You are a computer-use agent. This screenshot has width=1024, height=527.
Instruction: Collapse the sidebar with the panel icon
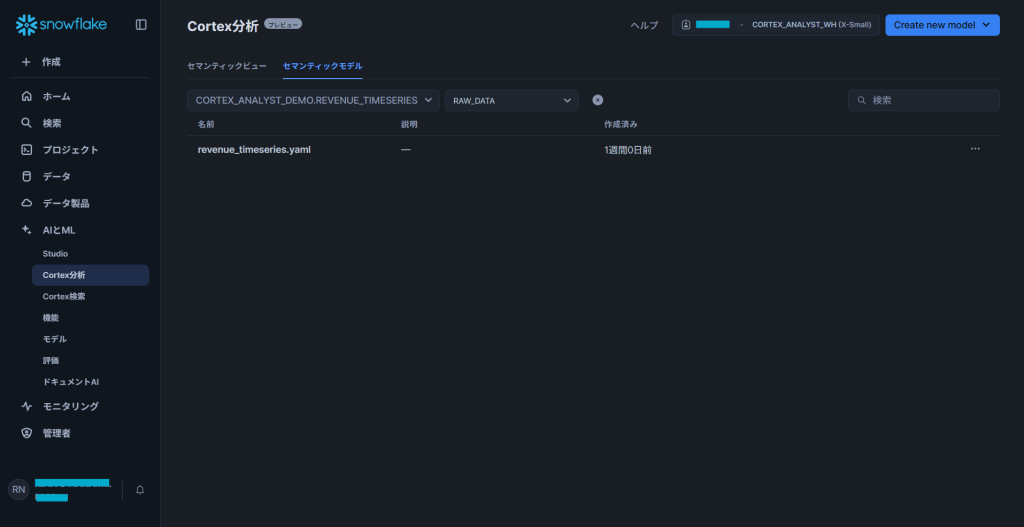click(141, 25)
